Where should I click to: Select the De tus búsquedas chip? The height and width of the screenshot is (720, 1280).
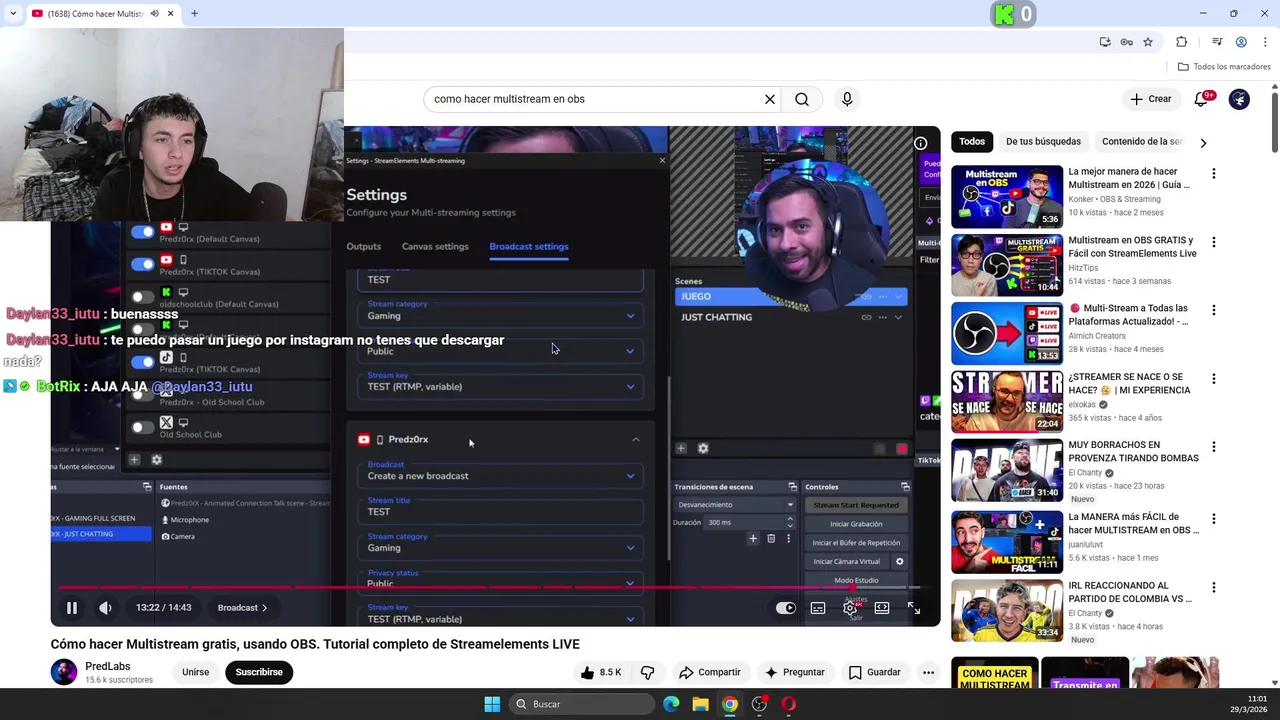point(1043,142)
